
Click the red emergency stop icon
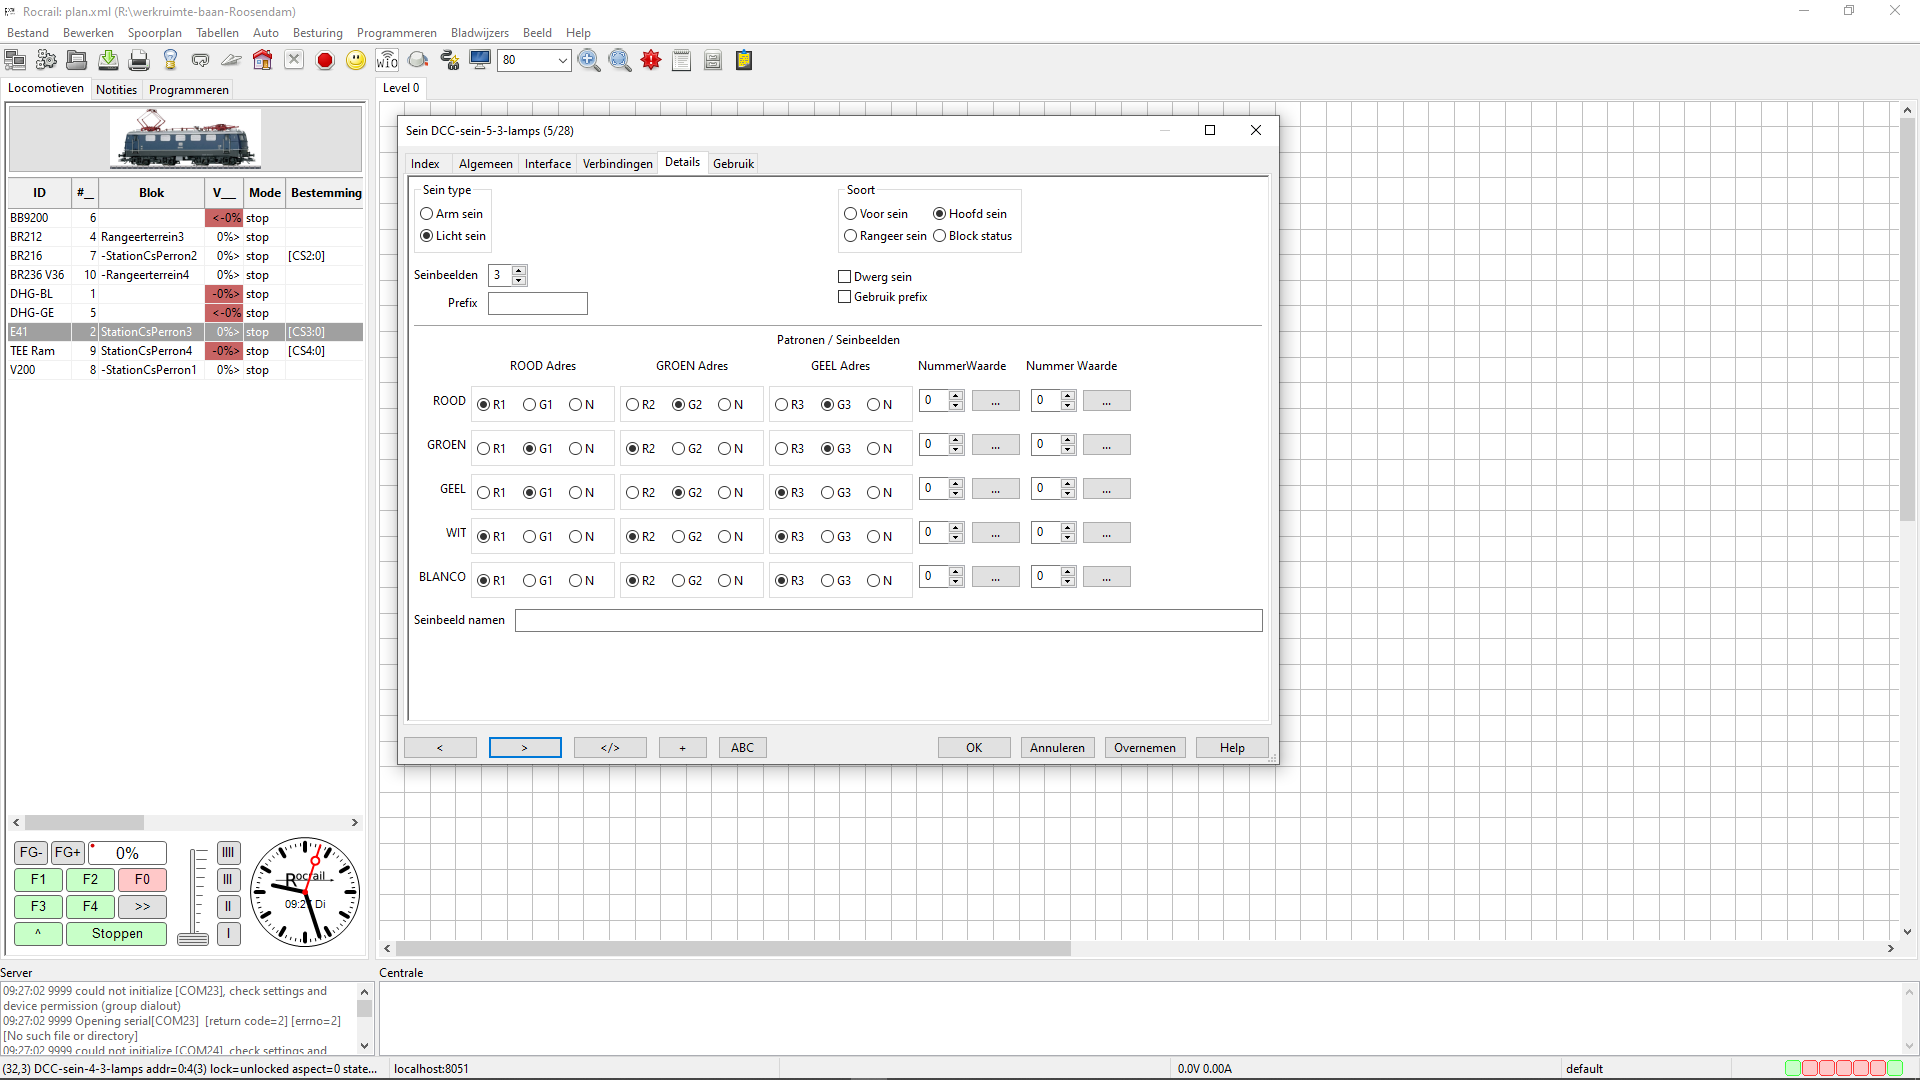tap(325, 61)
